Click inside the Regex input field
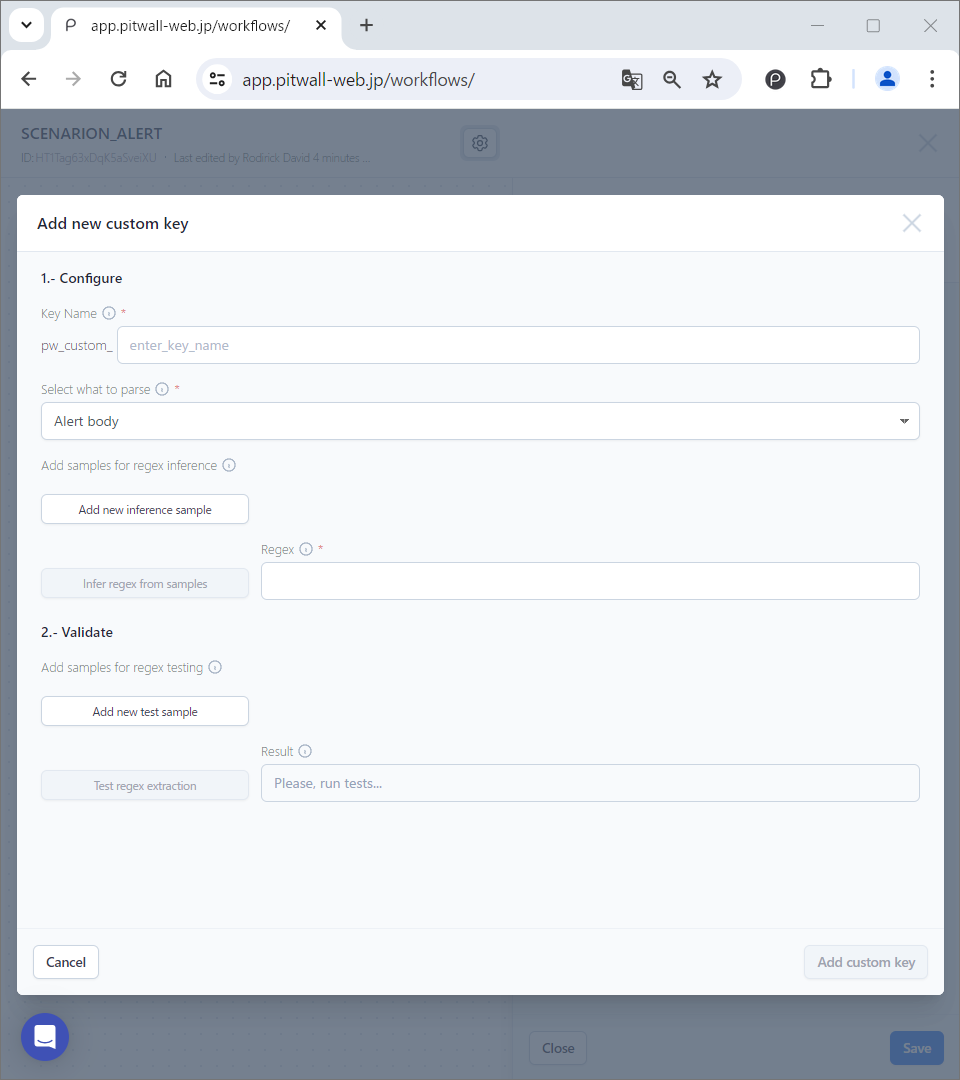The image size is (960, 1080). point(590,581)
